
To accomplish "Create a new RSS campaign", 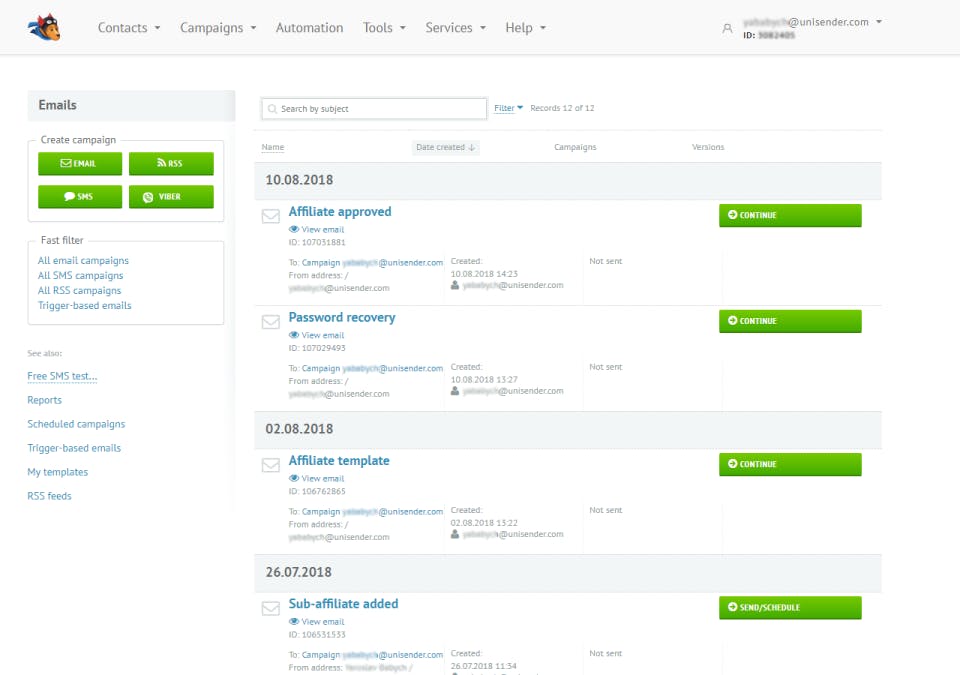I will [x=171, y=164].
